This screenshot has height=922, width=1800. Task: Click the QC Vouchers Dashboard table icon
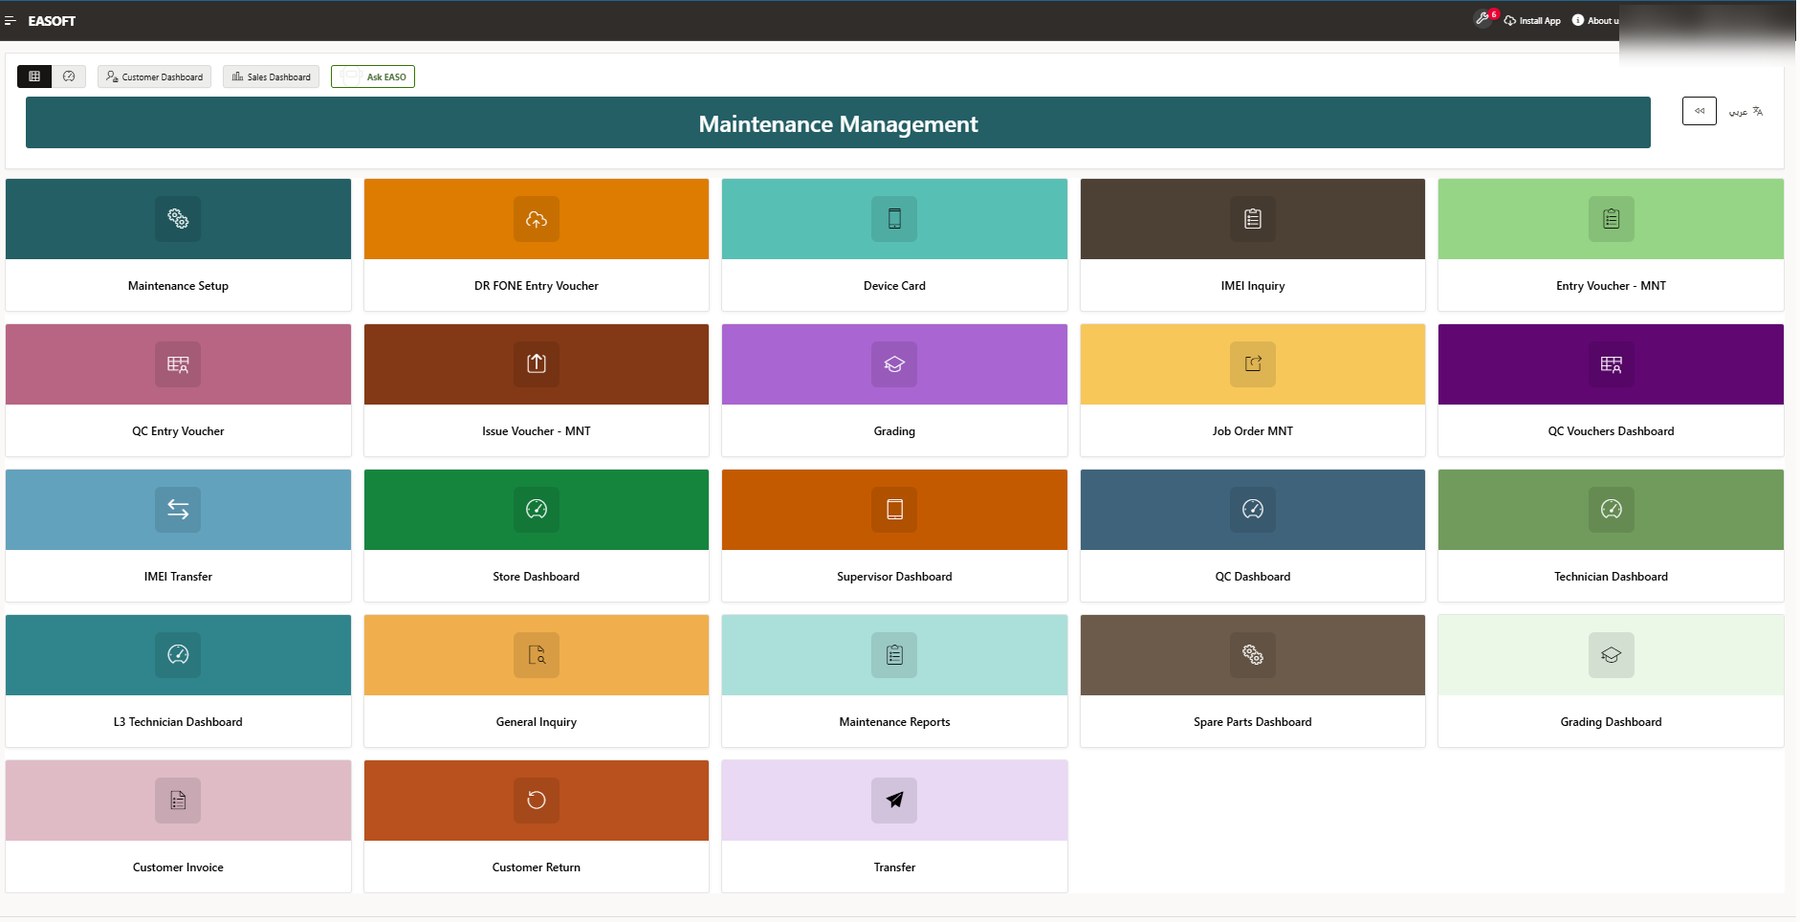(1611, 364)
